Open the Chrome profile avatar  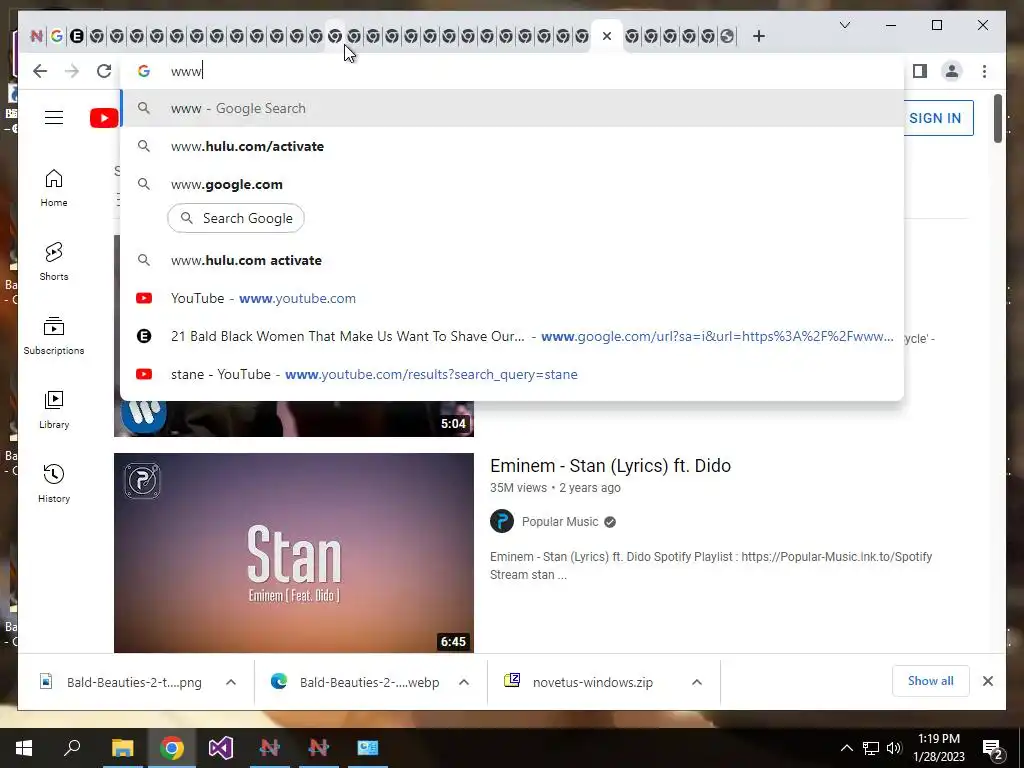pos(952,71)
